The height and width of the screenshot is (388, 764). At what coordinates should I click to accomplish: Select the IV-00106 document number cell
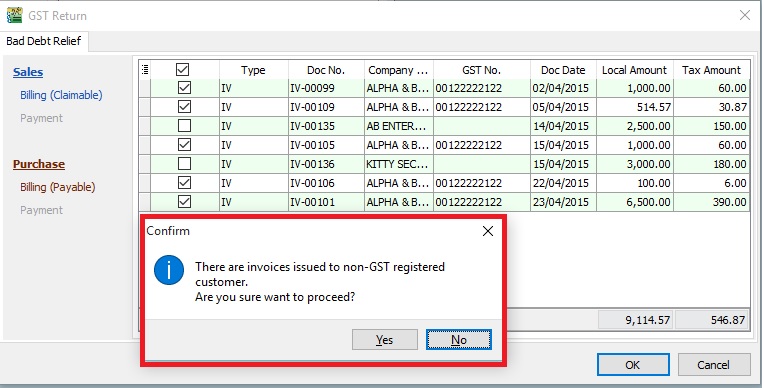point(326,183)
